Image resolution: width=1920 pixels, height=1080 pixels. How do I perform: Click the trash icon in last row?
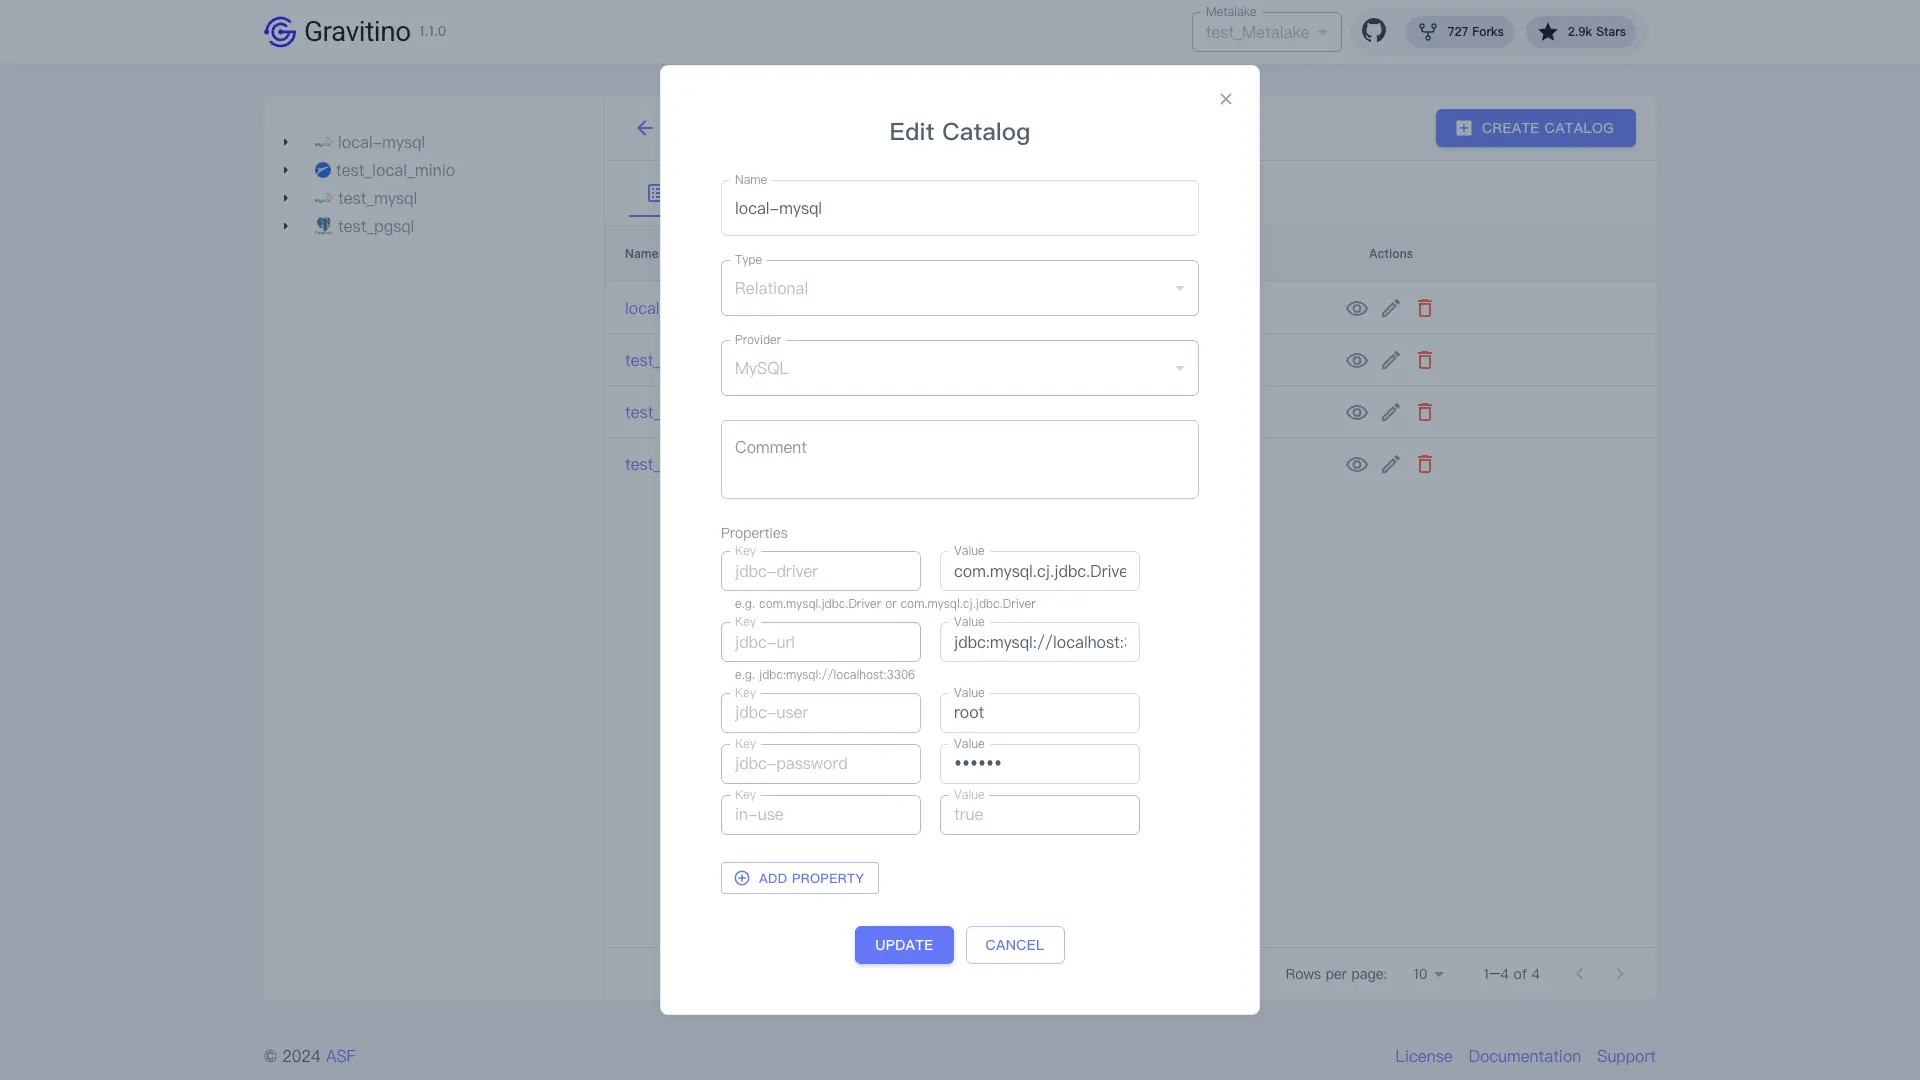pyautogui.click(x=1425, y=464)
